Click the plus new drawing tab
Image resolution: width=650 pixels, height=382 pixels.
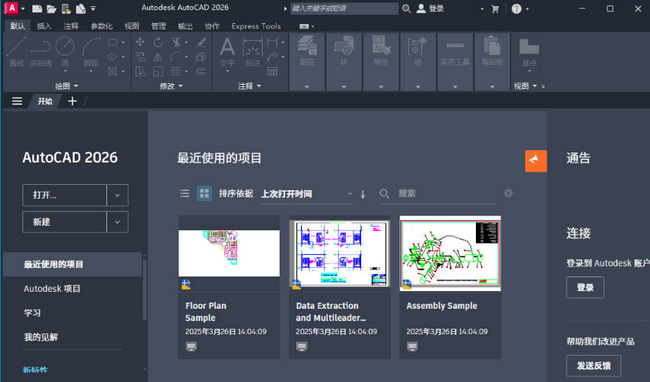coord(72,101)
